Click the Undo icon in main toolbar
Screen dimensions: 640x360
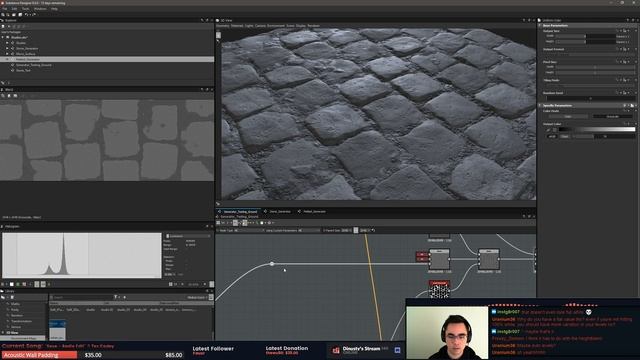tap(27, 15)
